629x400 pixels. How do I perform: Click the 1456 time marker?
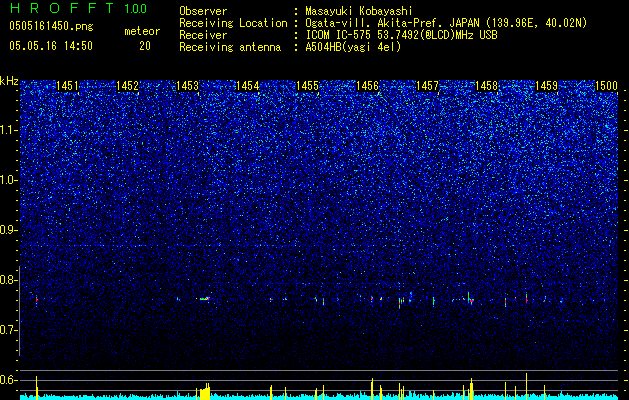coord(367,85)
